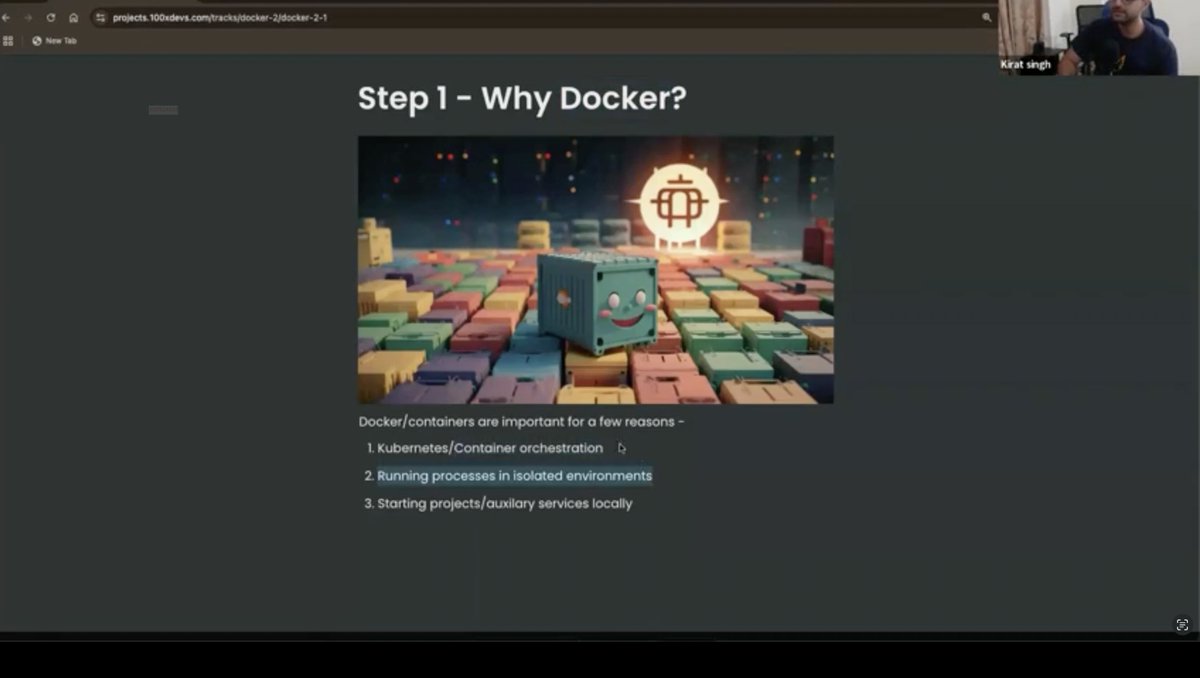Focus the address bar showing projects.100xdevs.com URL
Viewport: 1200px width, 678px height.
click(545, 17)
